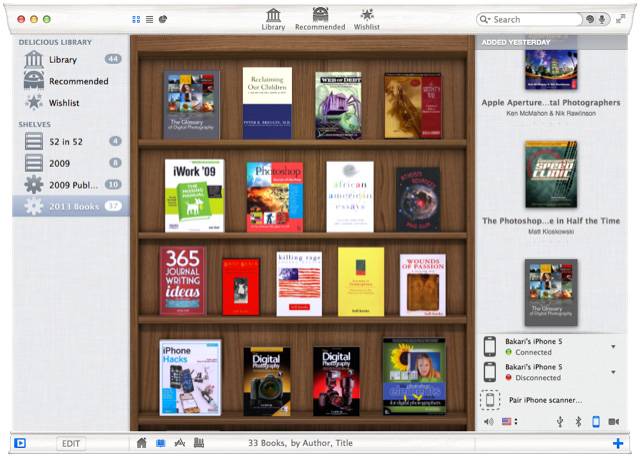Image resolution: width=640 pixels, height=457 pixels.
Task: Click the EDIT button
Action: [x=71, y=444]
